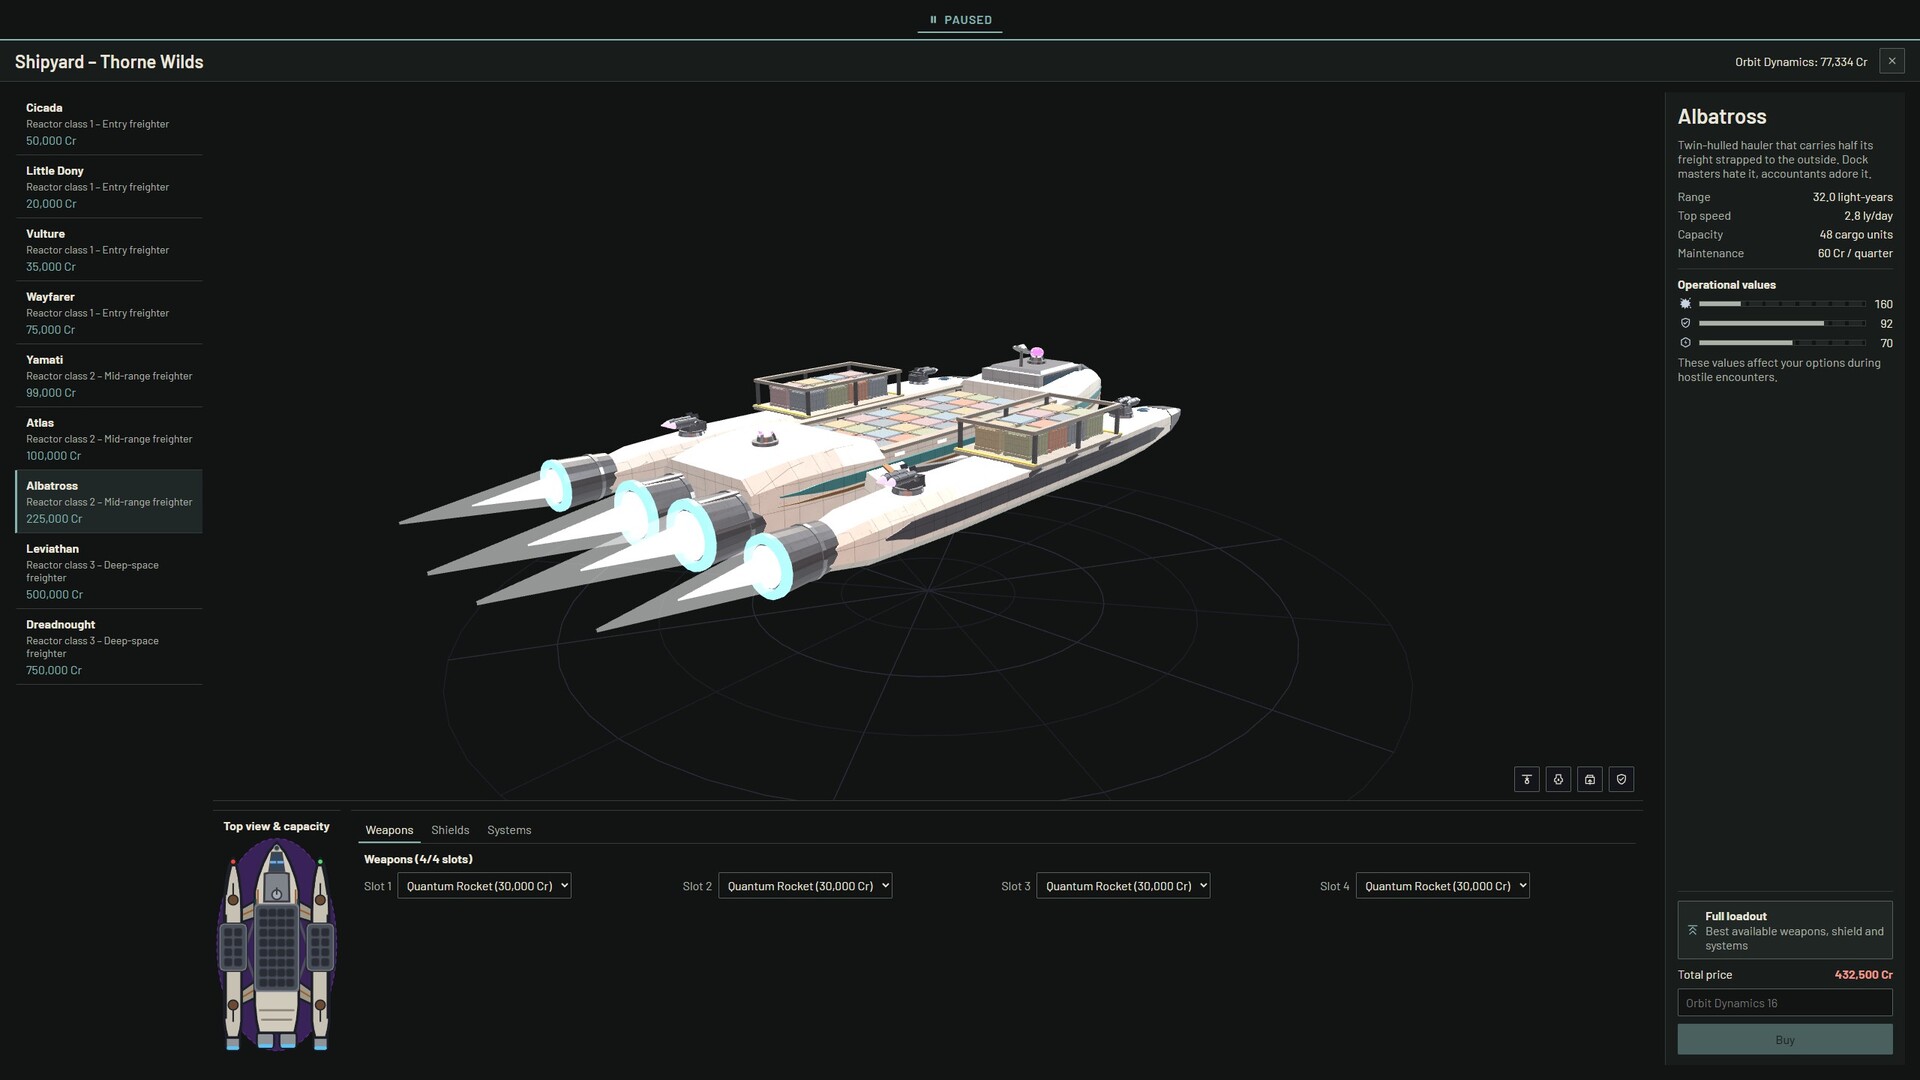Switch to the Systems tab
Screen dimensions: 1920x1080
point(509,830)
